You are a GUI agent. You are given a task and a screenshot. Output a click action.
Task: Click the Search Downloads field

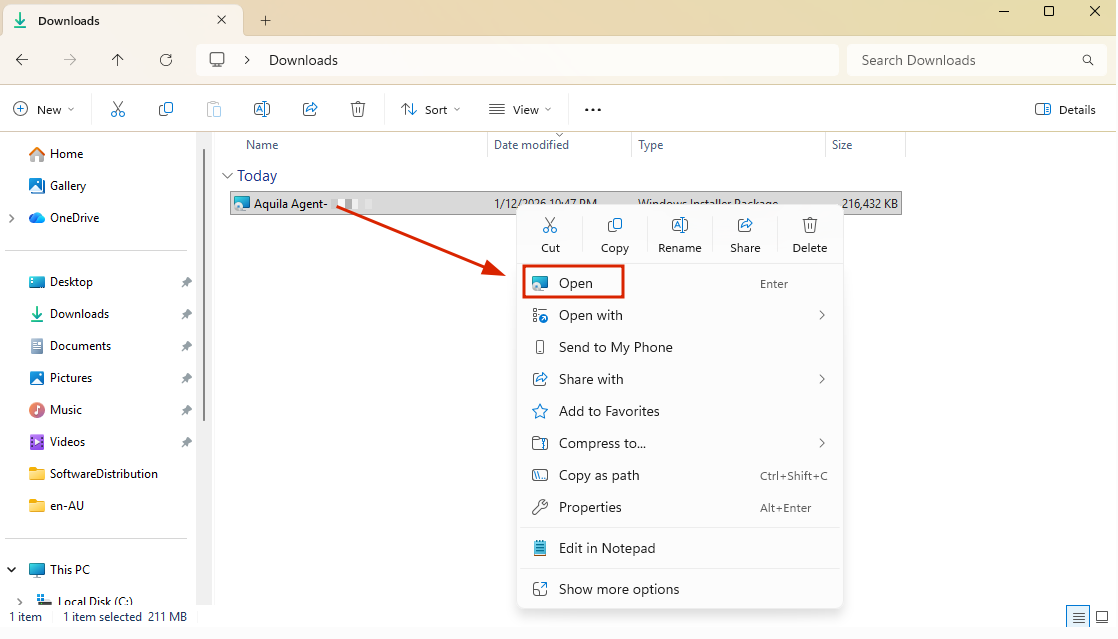965,60
